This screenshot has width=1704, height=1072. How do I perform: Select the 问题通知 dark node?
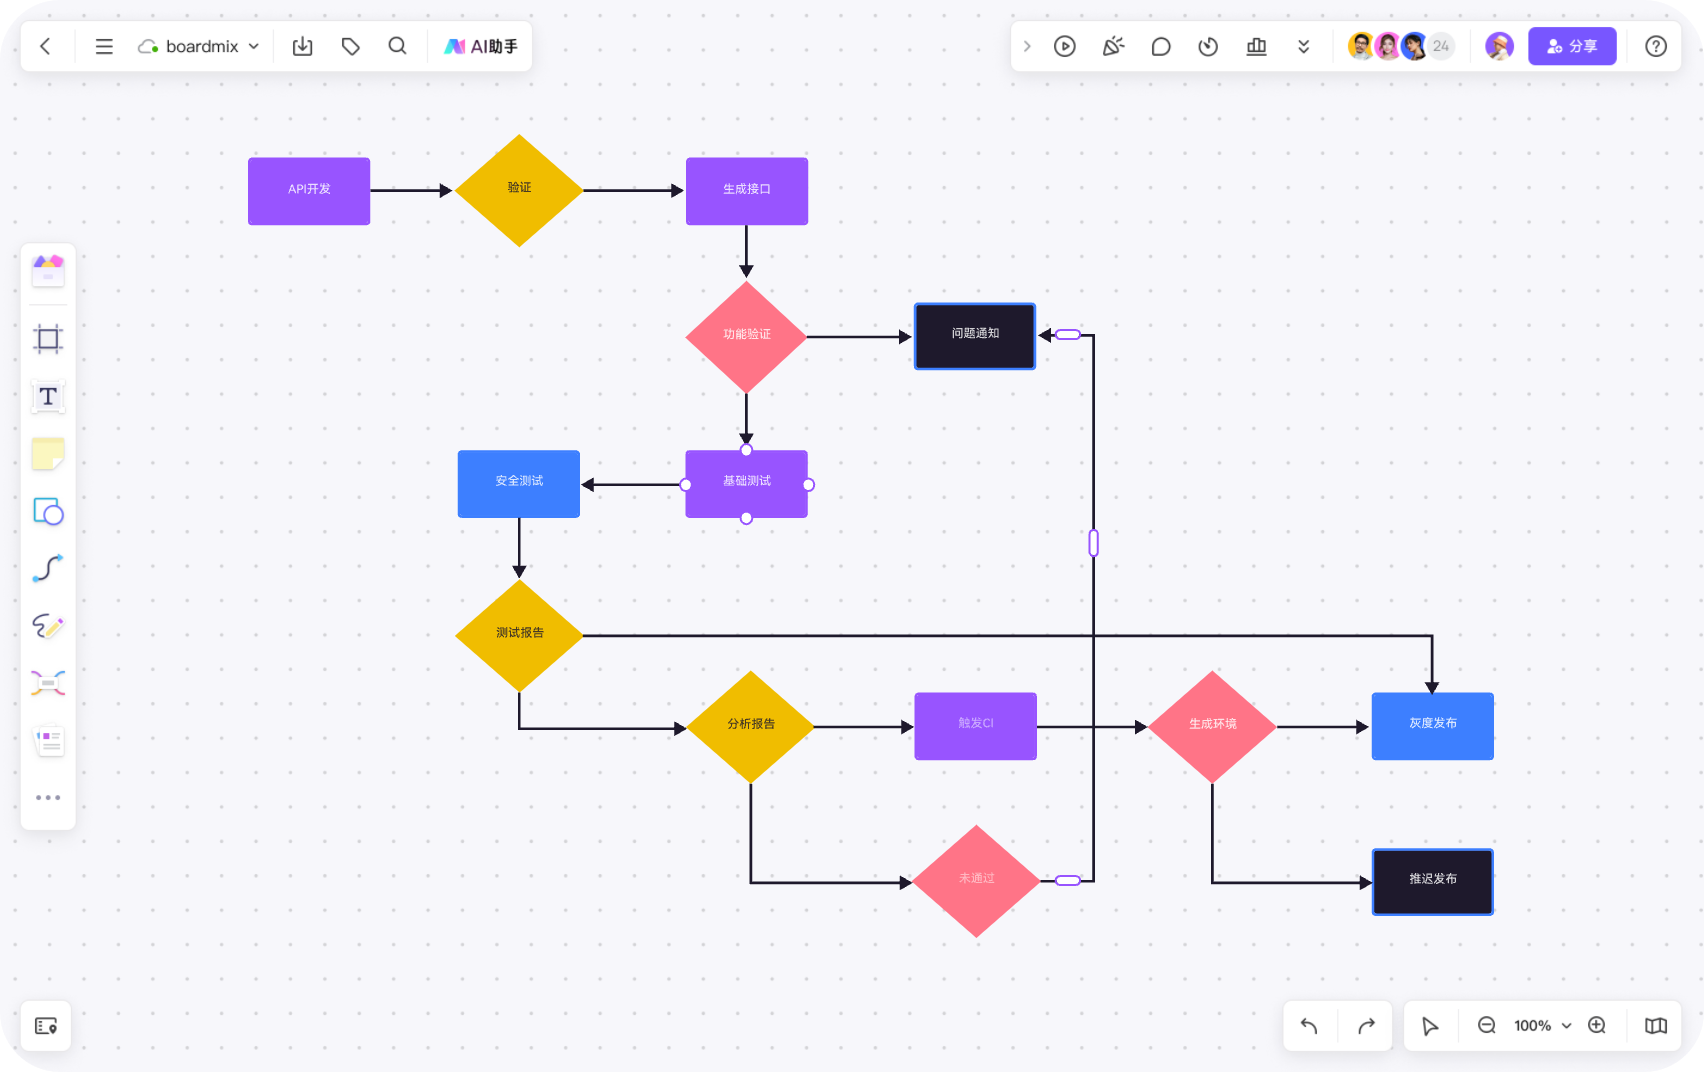[975, 336]
